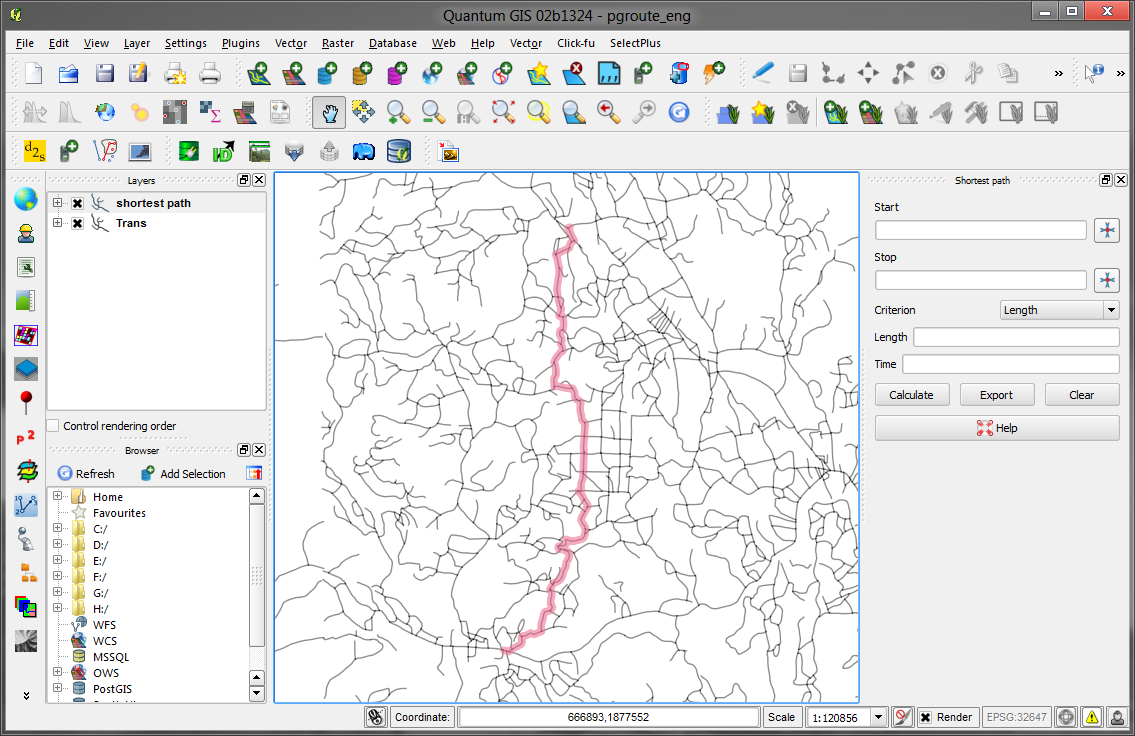Screen dimensions: 1135x736
Task: Click Zoom Full extent icon
Action: tap(501, 112)
